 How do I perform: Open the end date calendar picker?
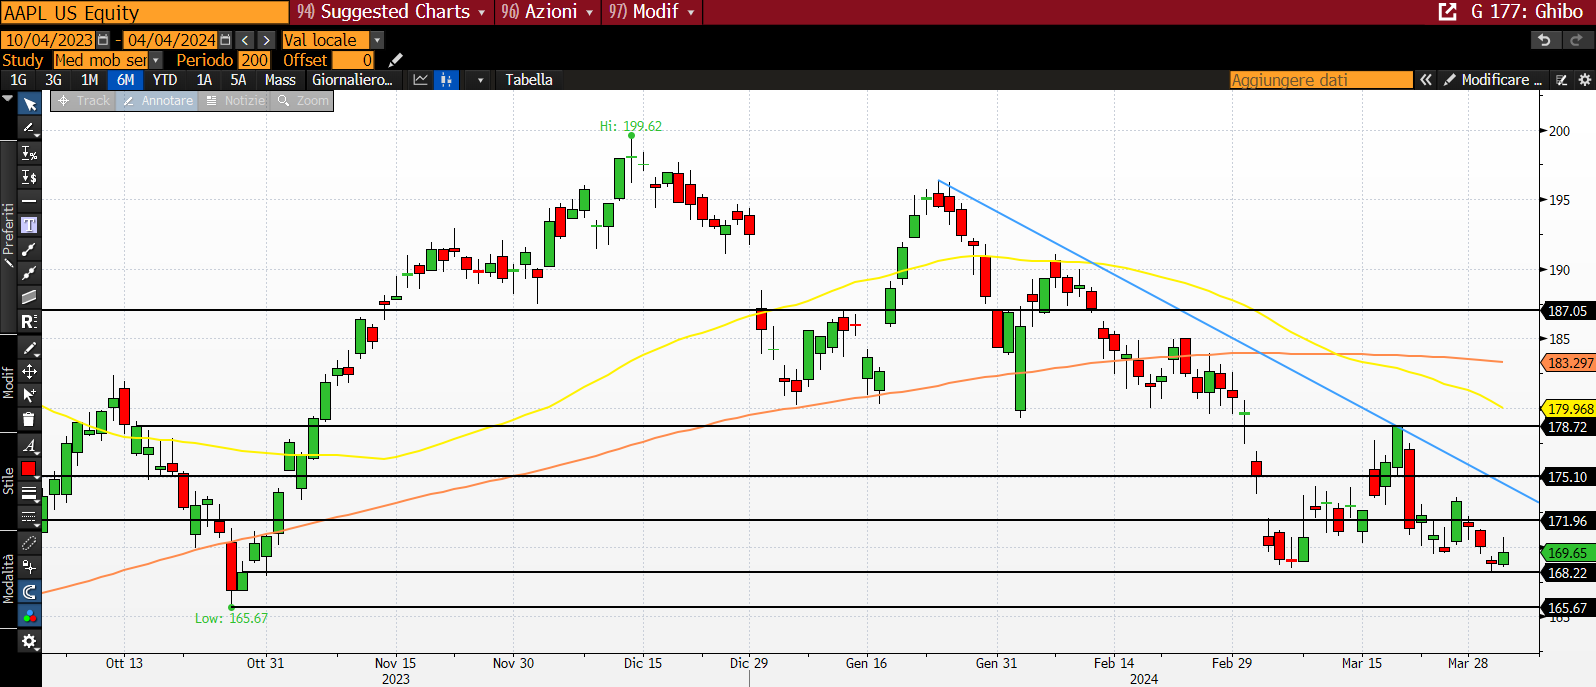click(225, 40)
